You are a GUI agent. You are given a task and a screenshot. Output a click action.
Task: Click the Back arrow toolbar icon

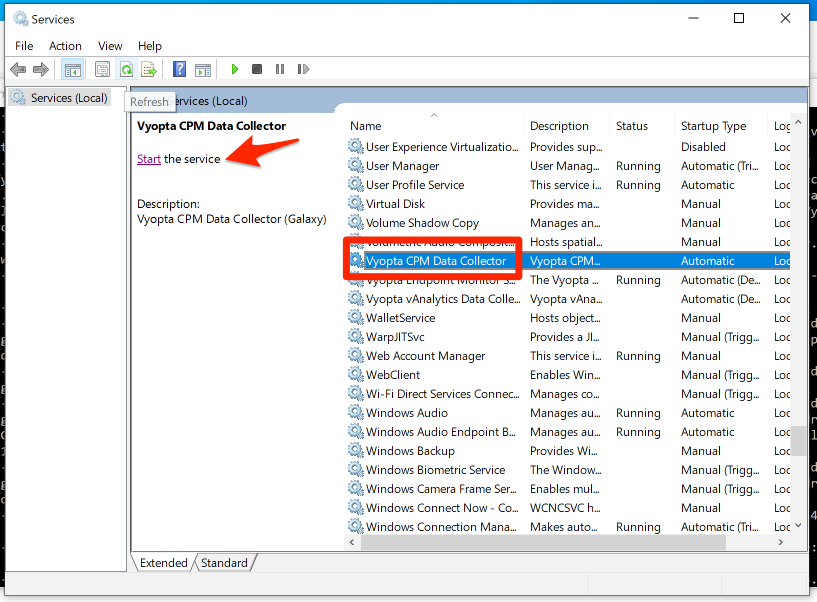click(x=18, y=69)
